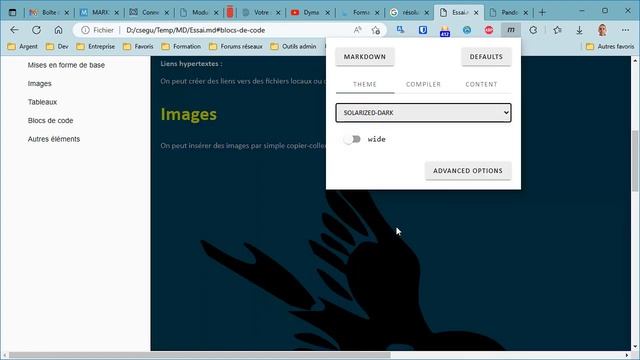Viewport: 640px width, 360px height.
Task: Open a new tab with plus icon
Action: click(542, 12)
